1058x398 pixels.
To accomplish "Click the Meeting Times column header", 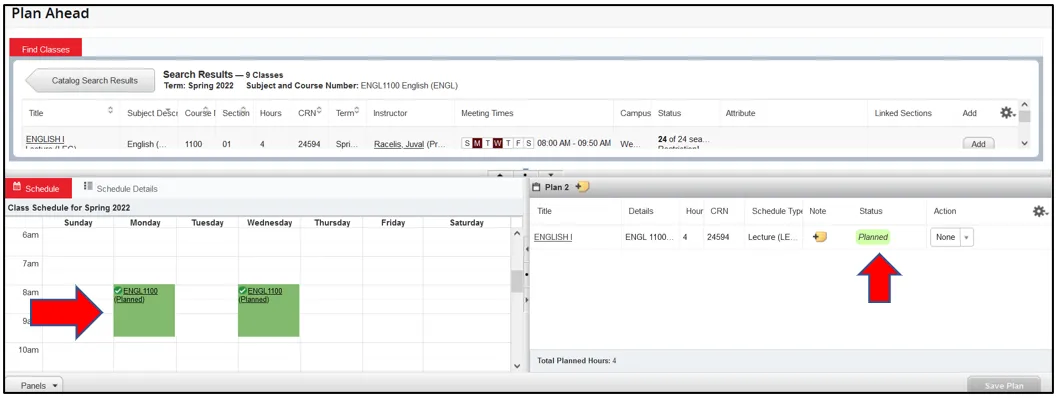I will point(487,113).
